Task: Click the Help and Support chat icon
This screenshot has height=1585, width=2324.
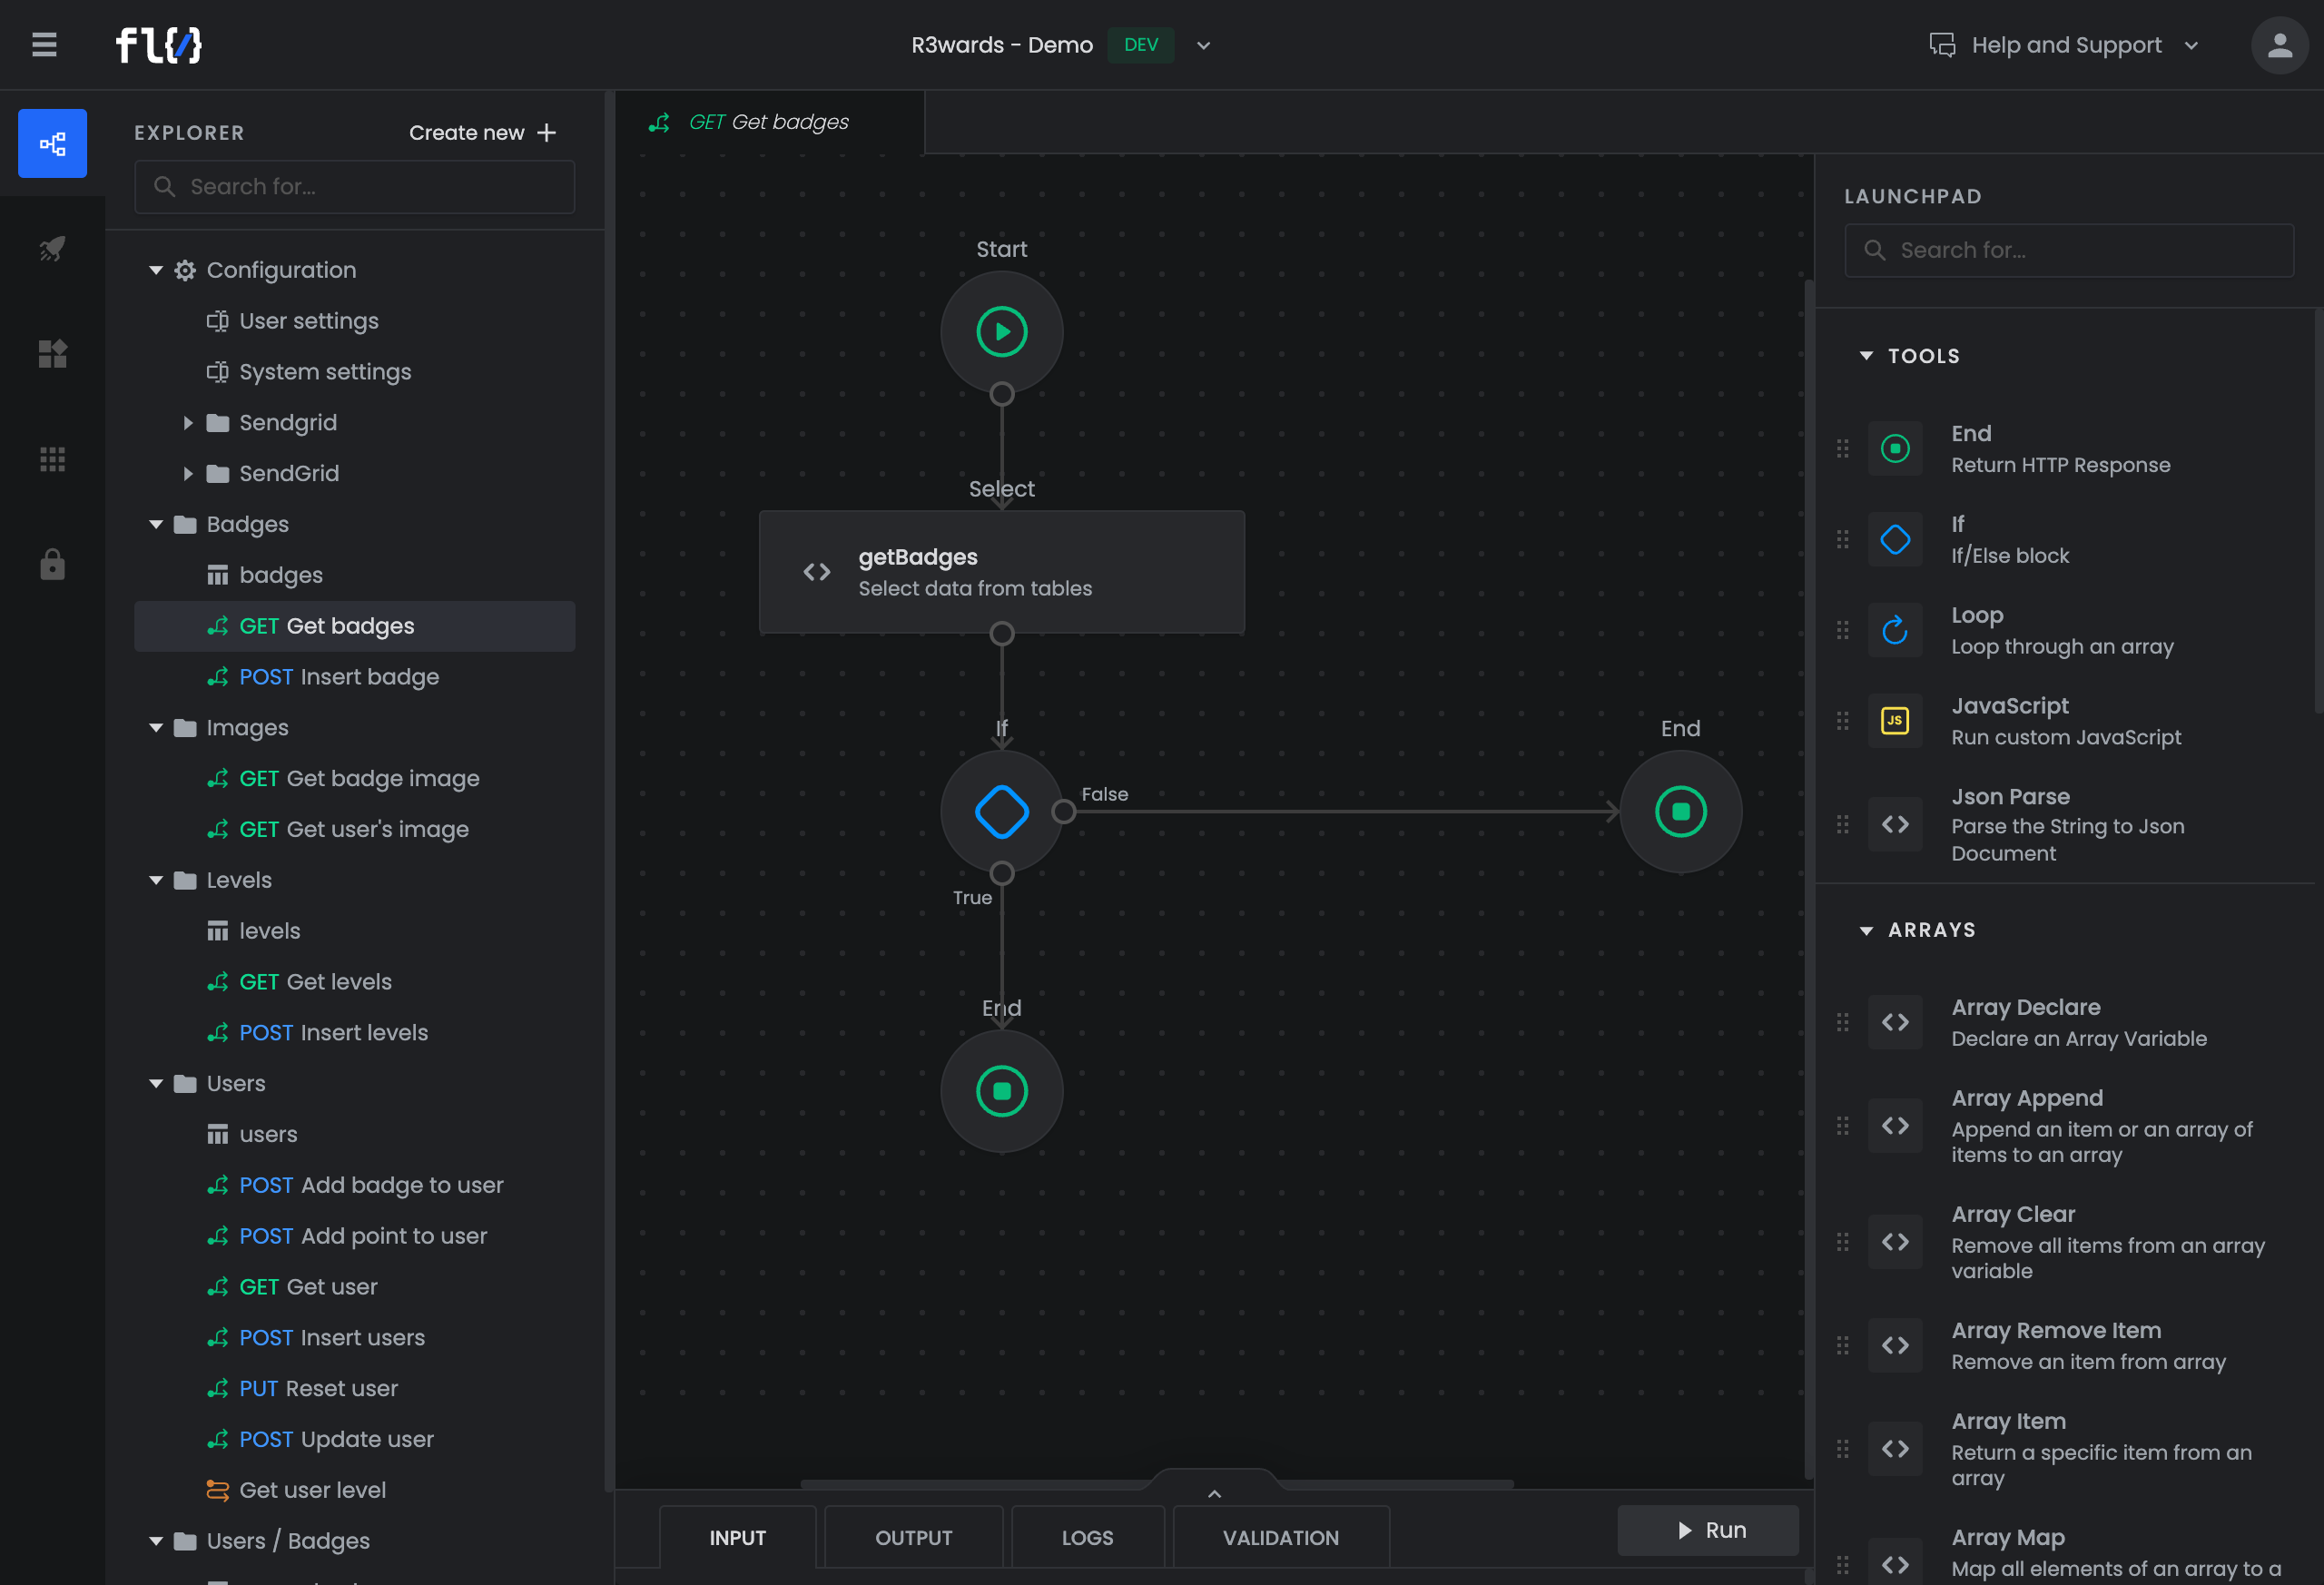Action: click(x=1941, y=45)
